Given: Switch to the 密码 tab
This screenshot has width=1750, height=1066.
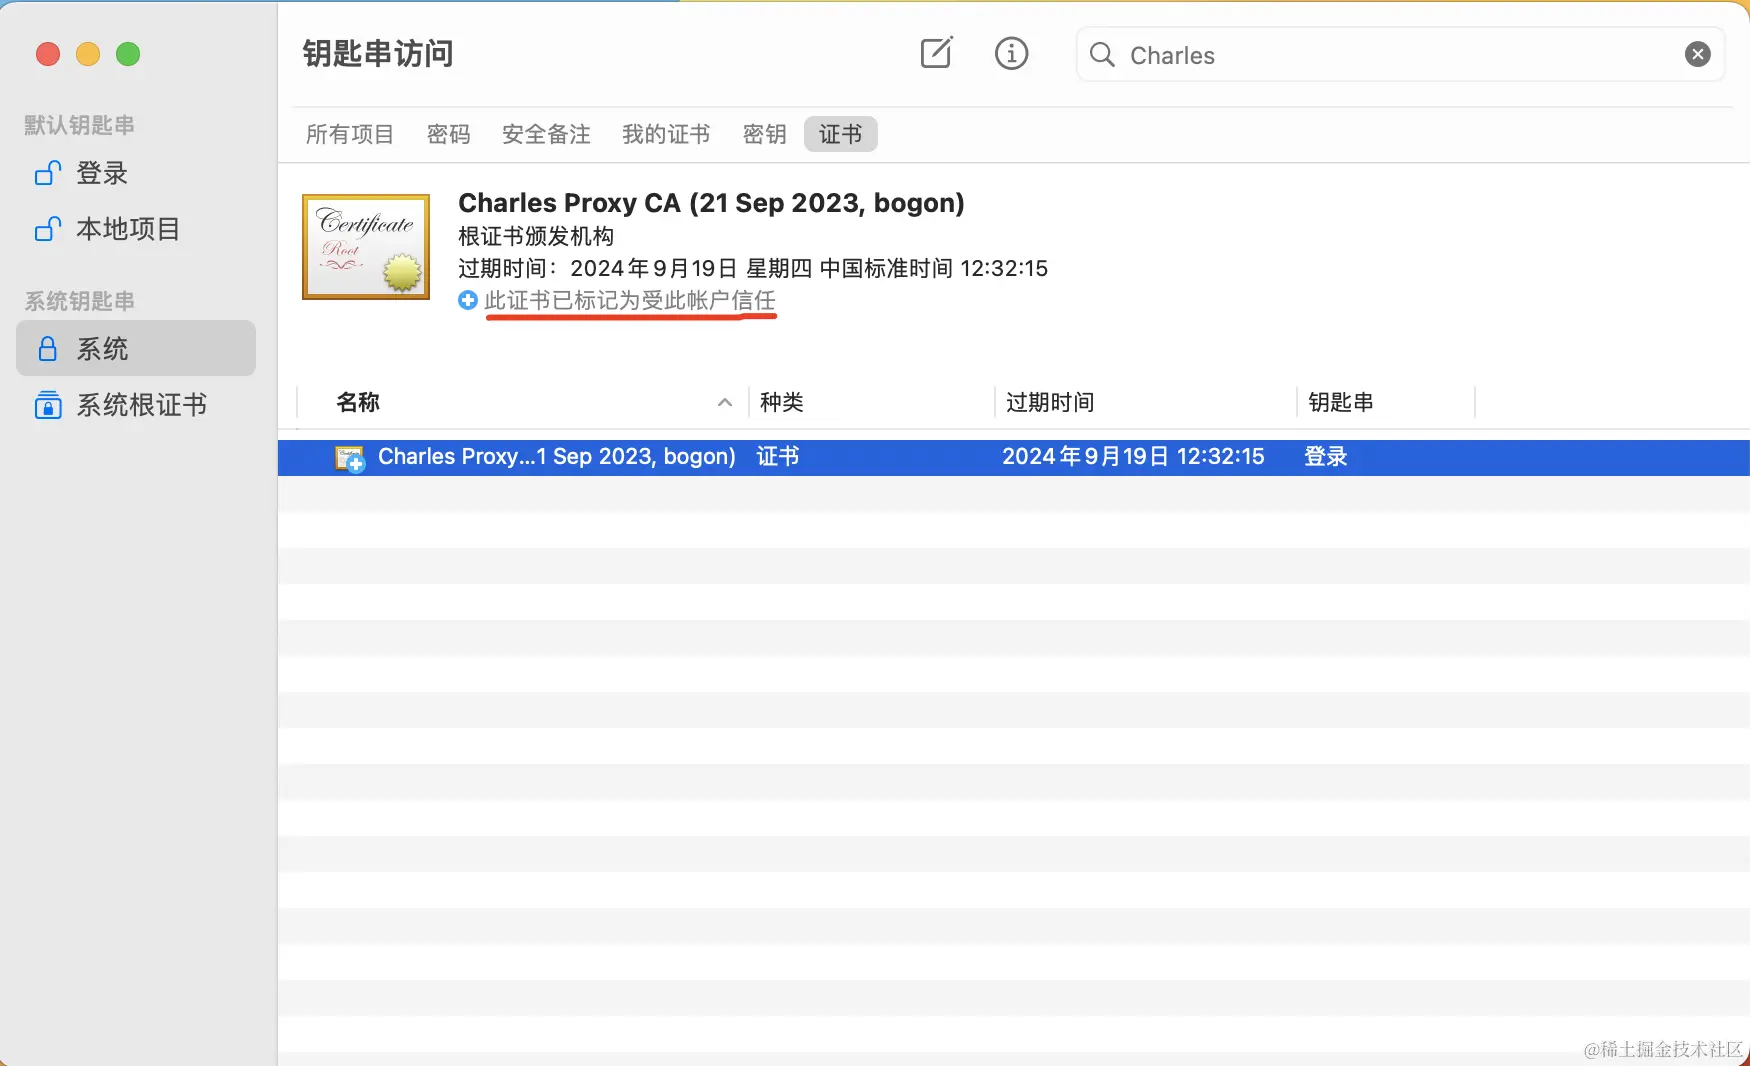Looking at the screenshot, I should pos(448,134).
